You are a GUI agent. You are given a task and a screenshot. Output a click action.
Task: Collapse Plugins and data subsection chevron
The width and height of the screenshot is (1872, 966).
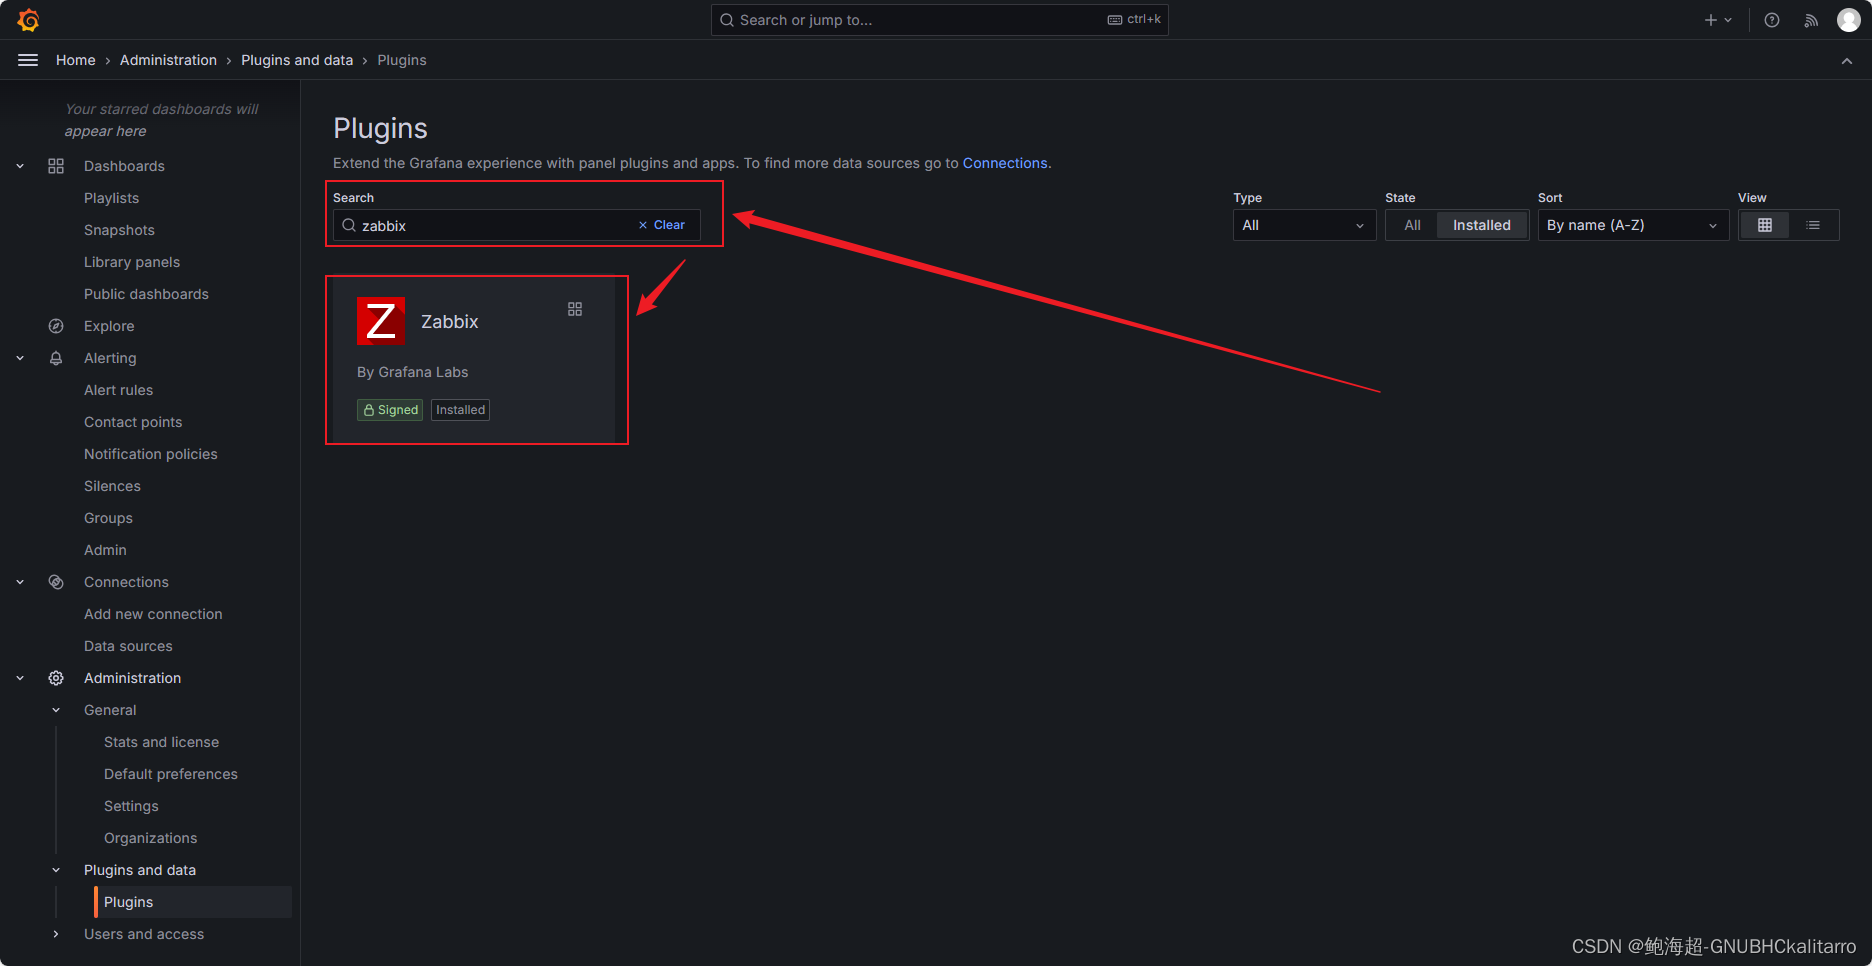click(56, 870)
